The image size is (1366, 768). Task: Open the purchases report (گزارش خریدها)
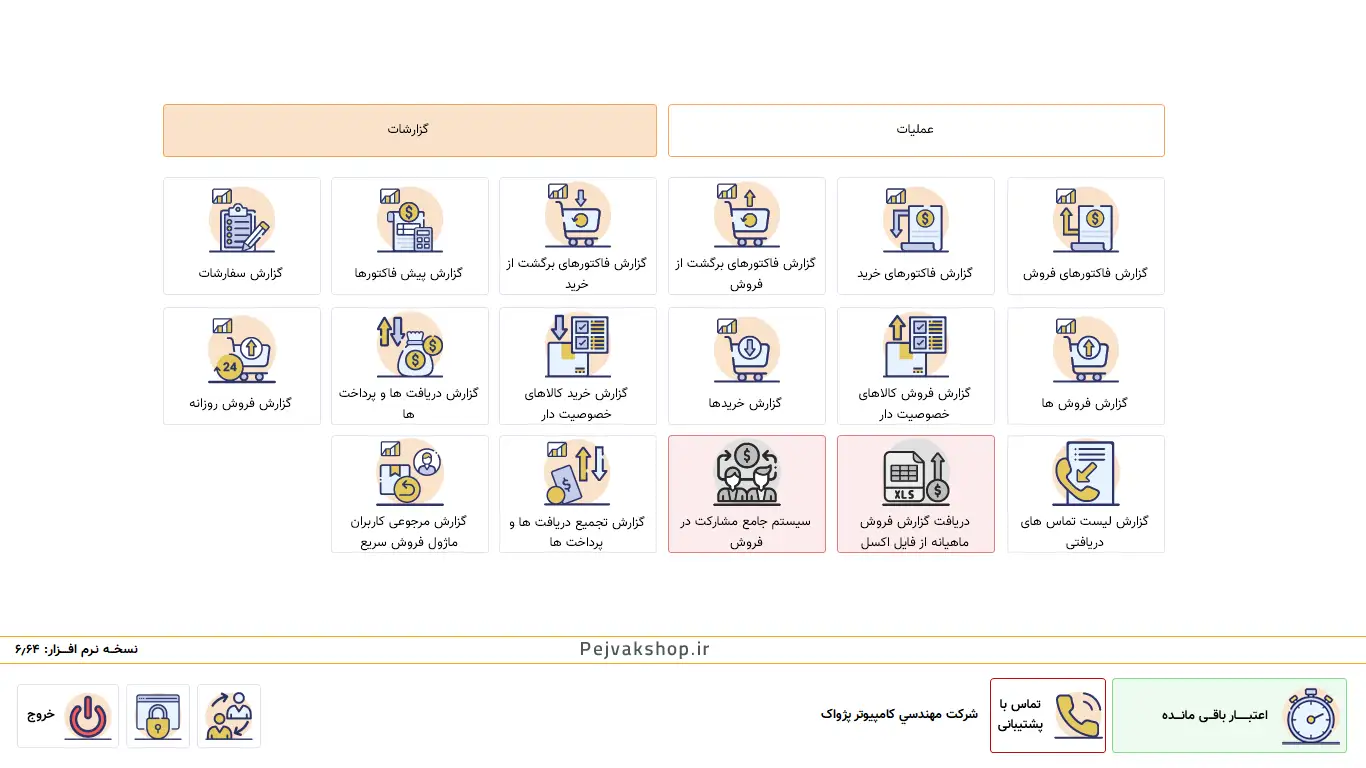pyautogui.click(x=746, y=365)
